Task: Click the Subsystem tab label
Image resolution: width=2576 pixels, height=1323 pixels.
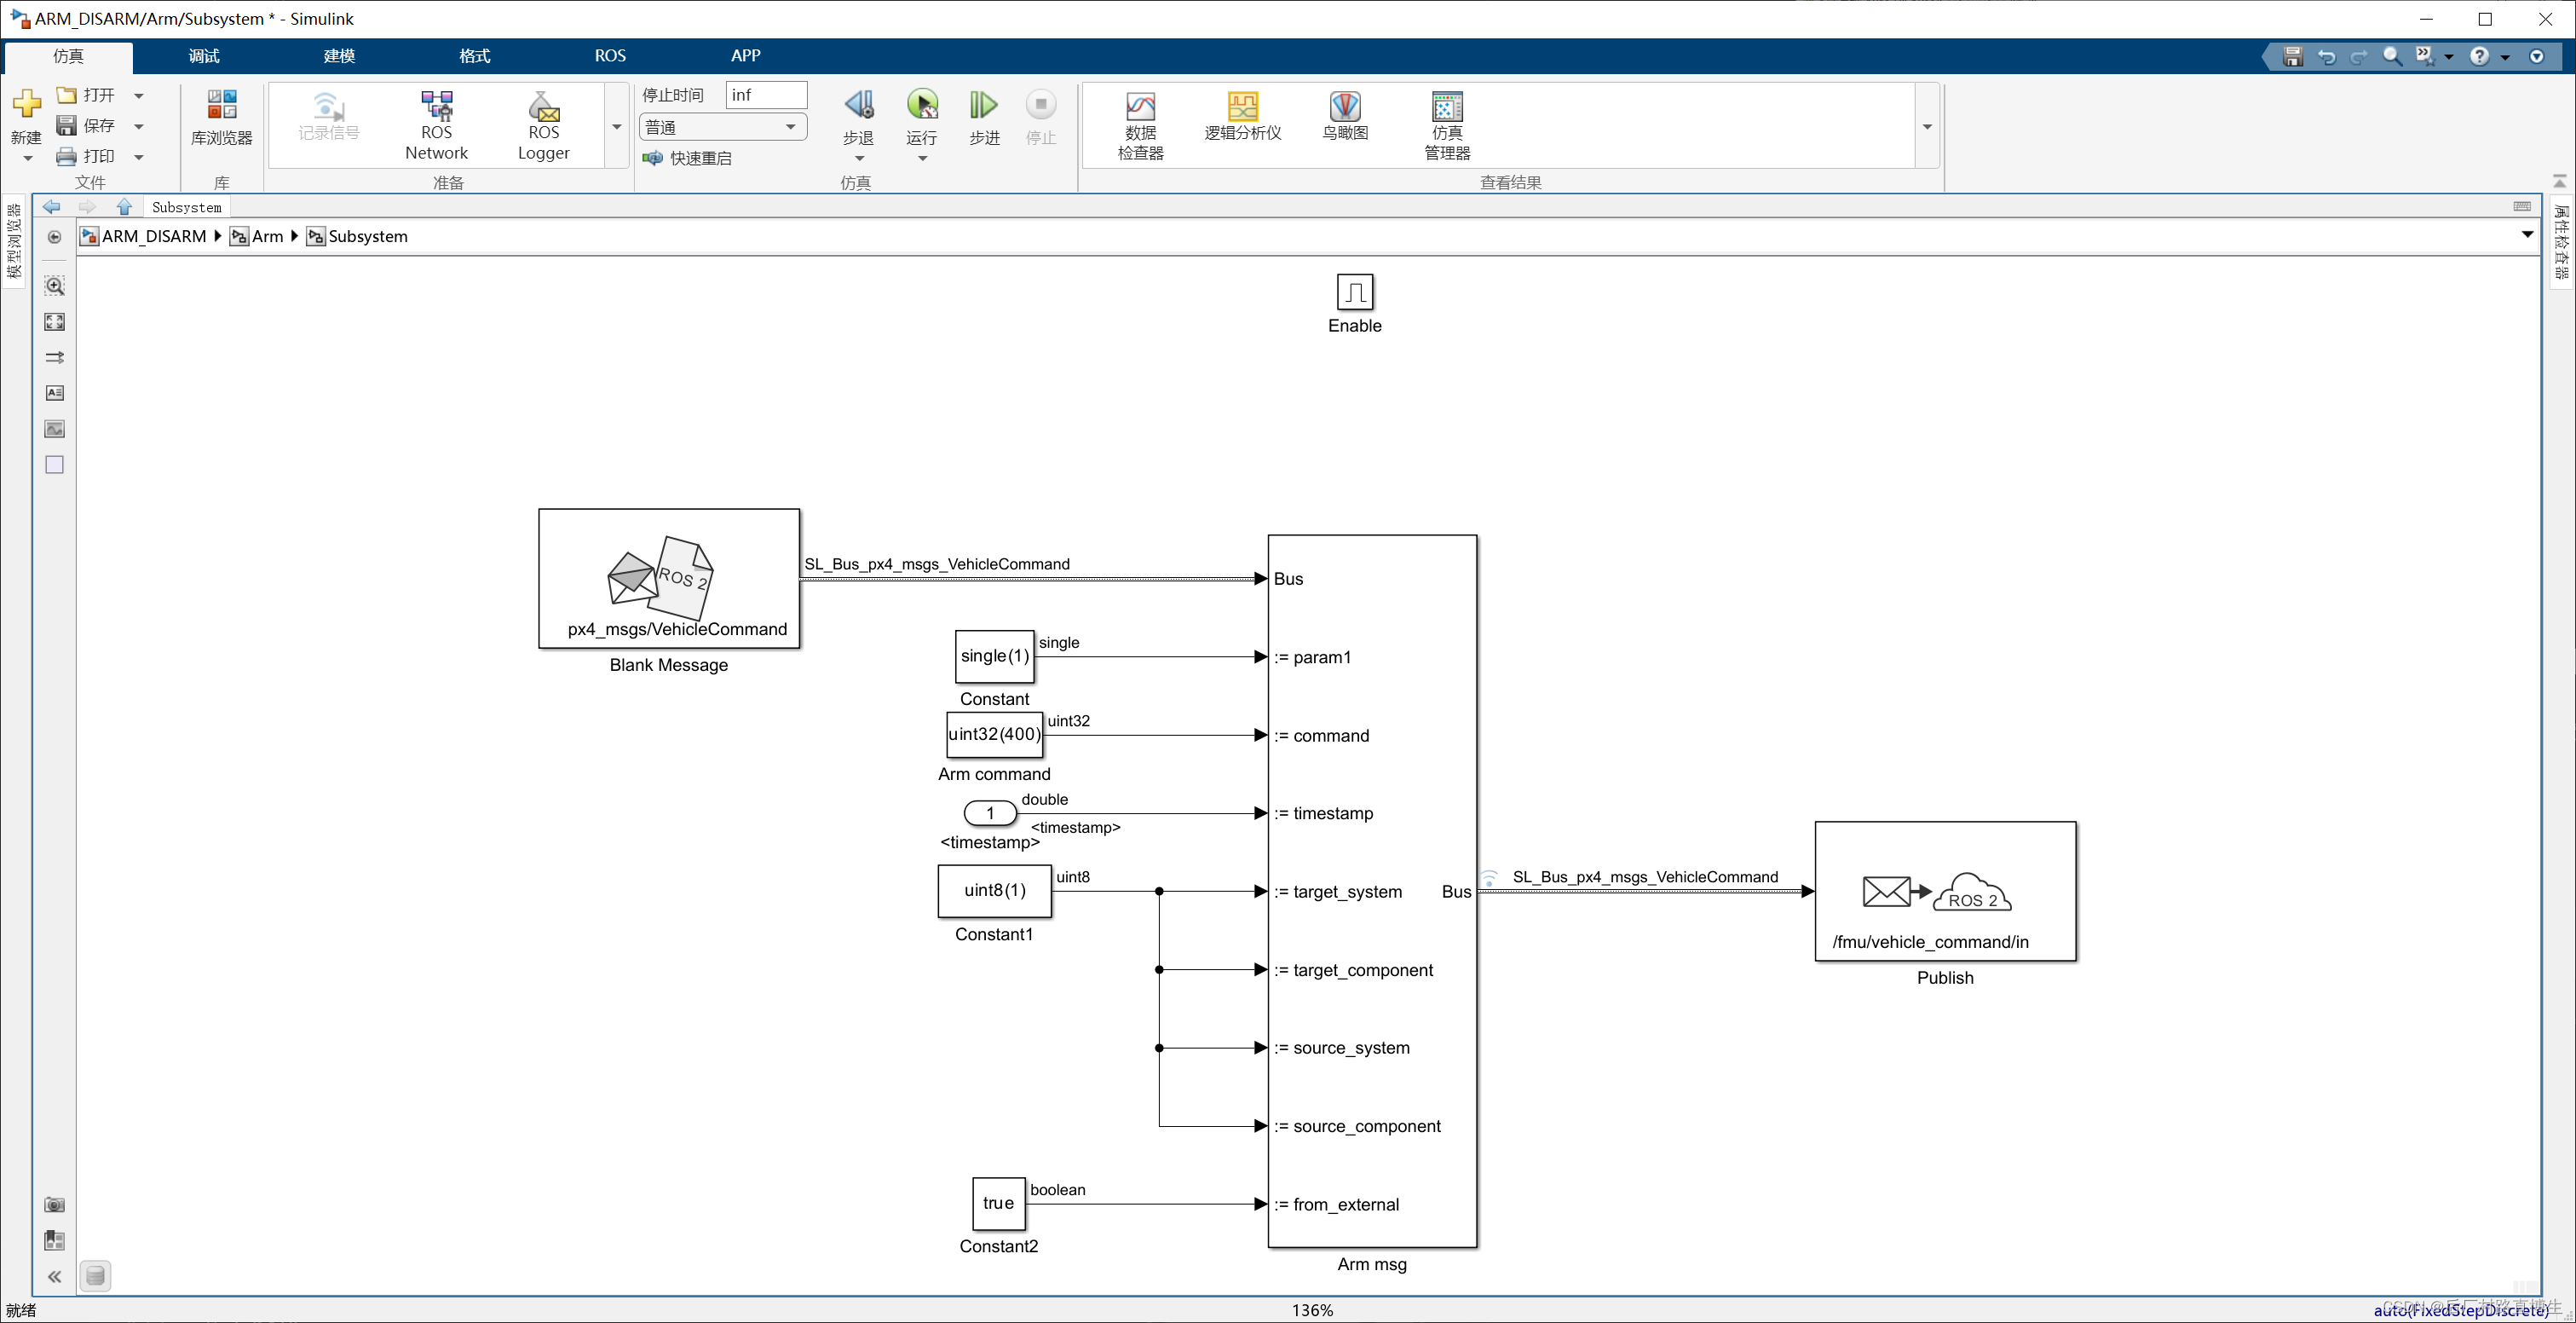Action: click(x=187, y=207)
